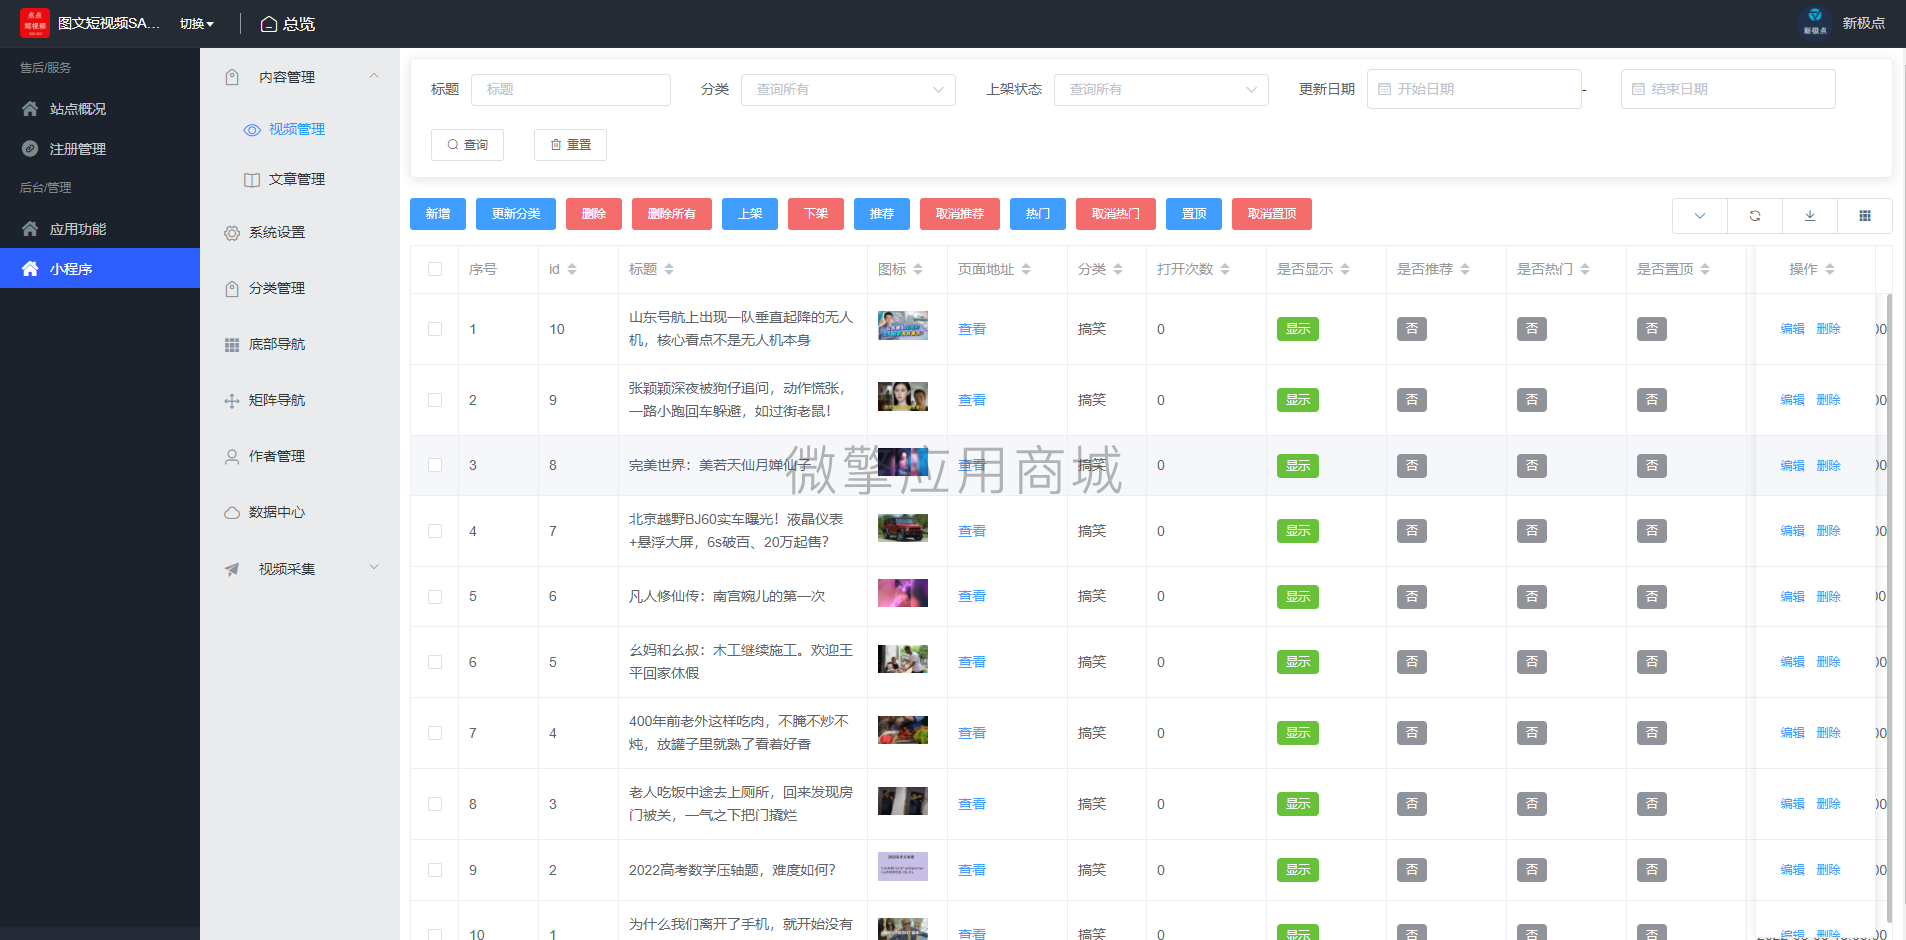
Task: Check row 9 2022高考数学 checkbox
Action: click(435, 870)
